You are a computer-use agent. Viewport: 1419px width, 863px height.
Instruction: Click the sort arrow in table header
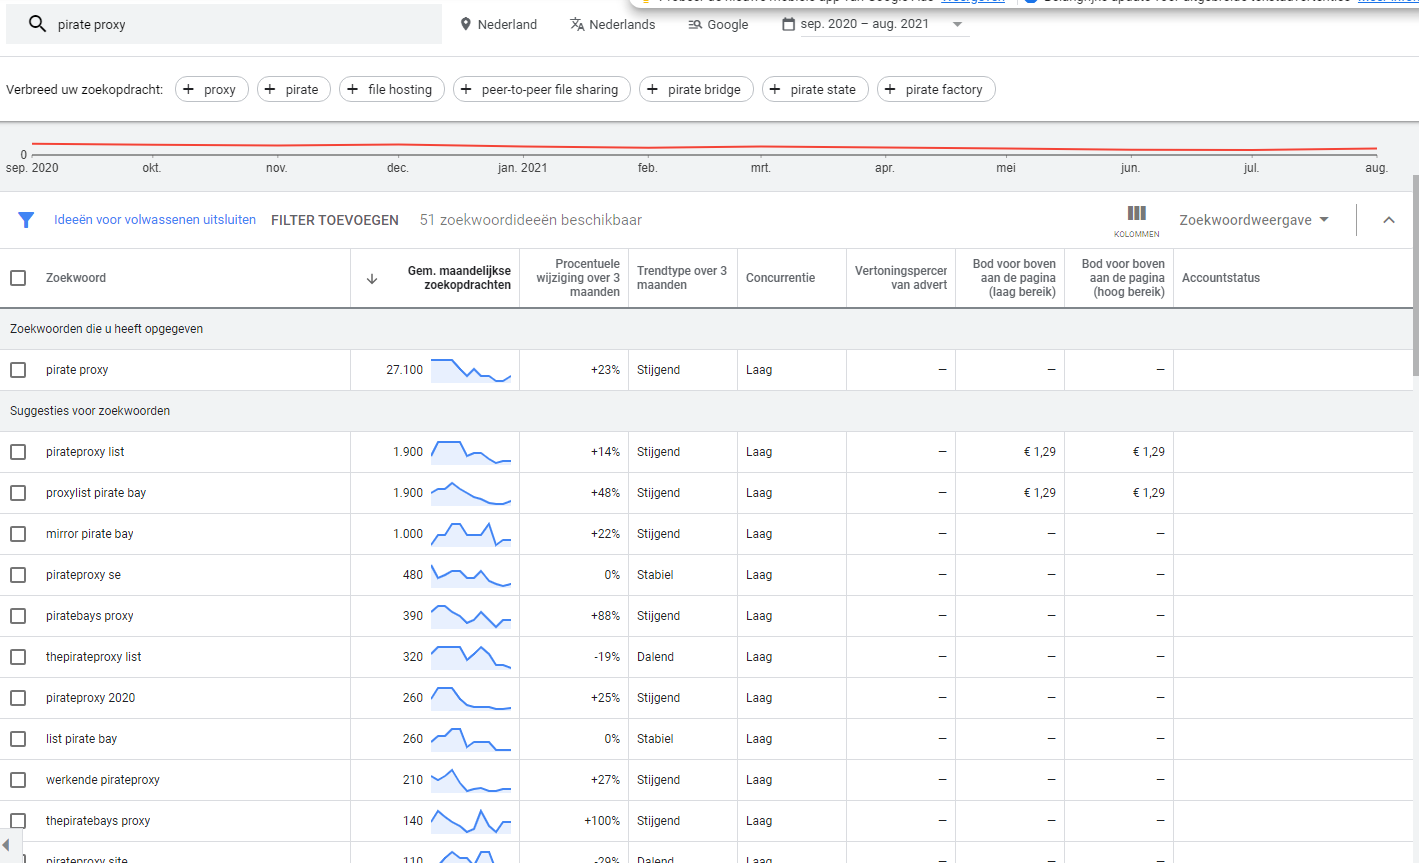tap(372, 278)
